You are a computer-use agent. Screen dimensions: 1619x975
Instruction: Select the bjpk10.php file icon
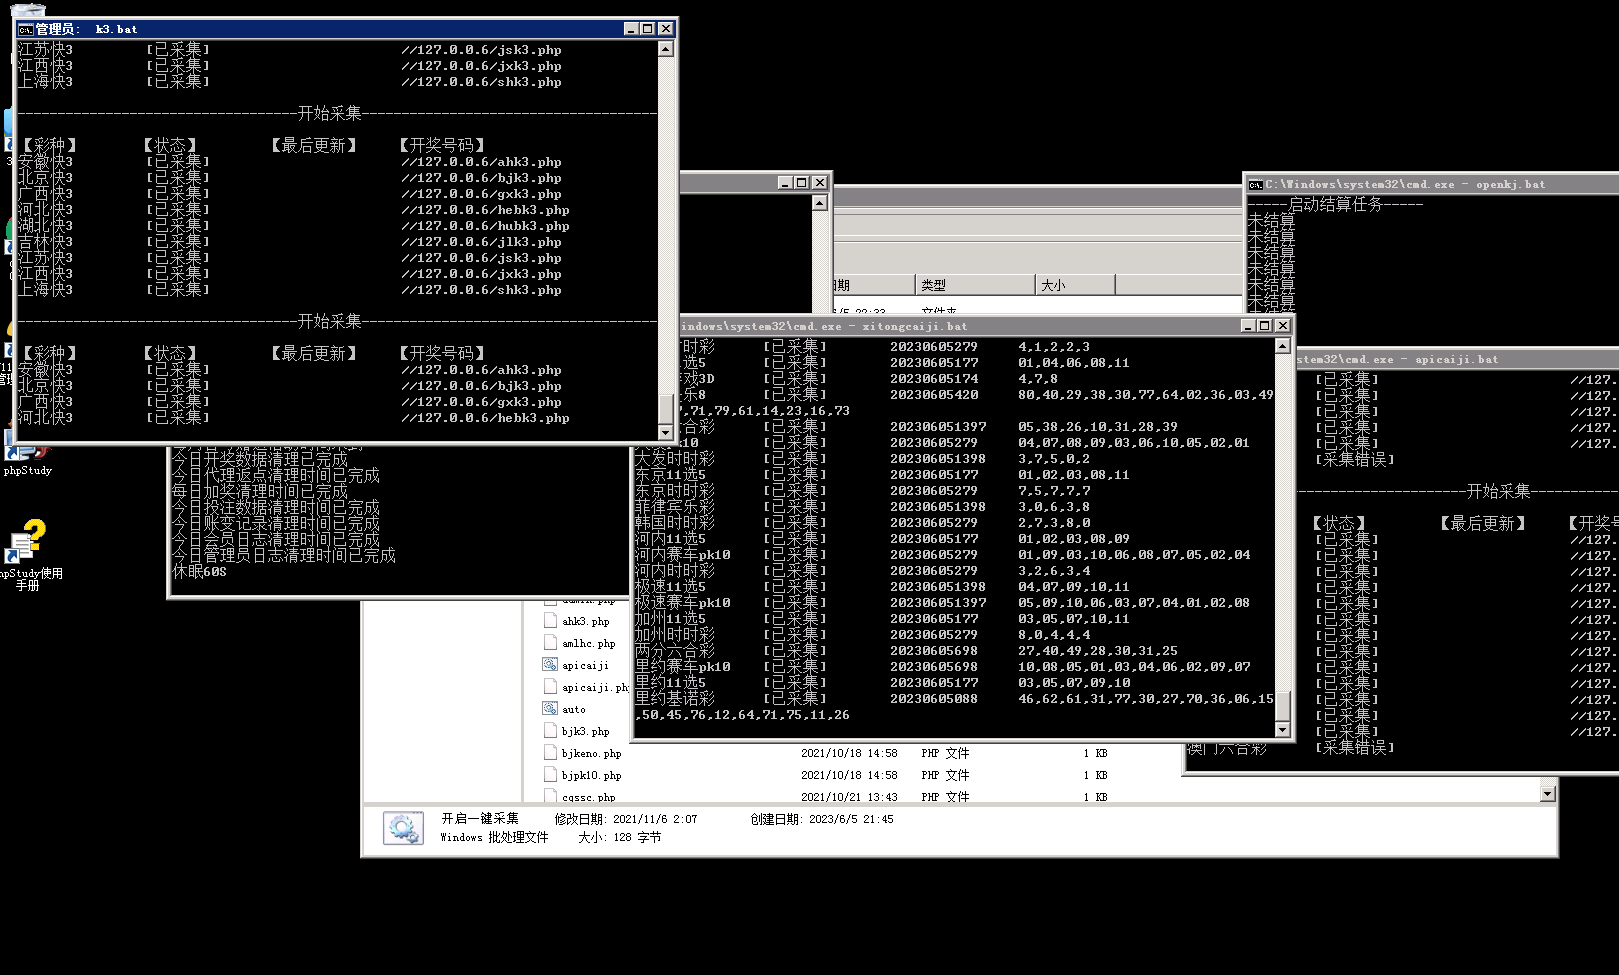point(550,775)
